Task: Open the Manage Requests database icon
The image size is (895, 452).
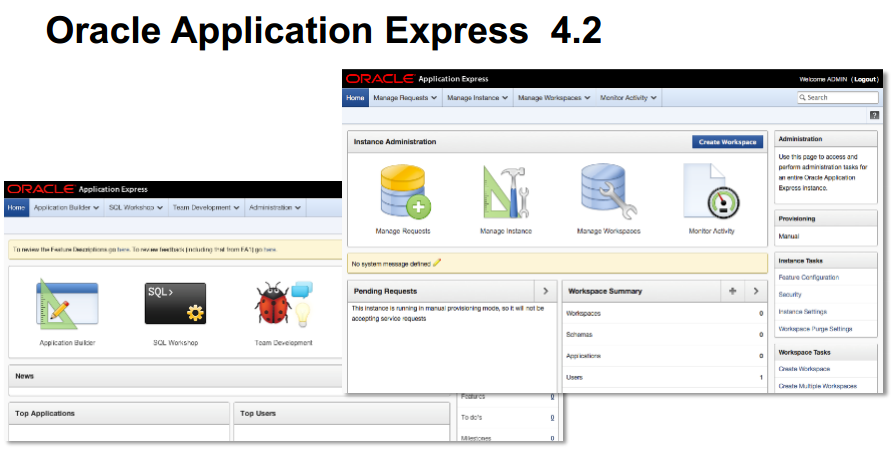Action: (x=405, y=192)
